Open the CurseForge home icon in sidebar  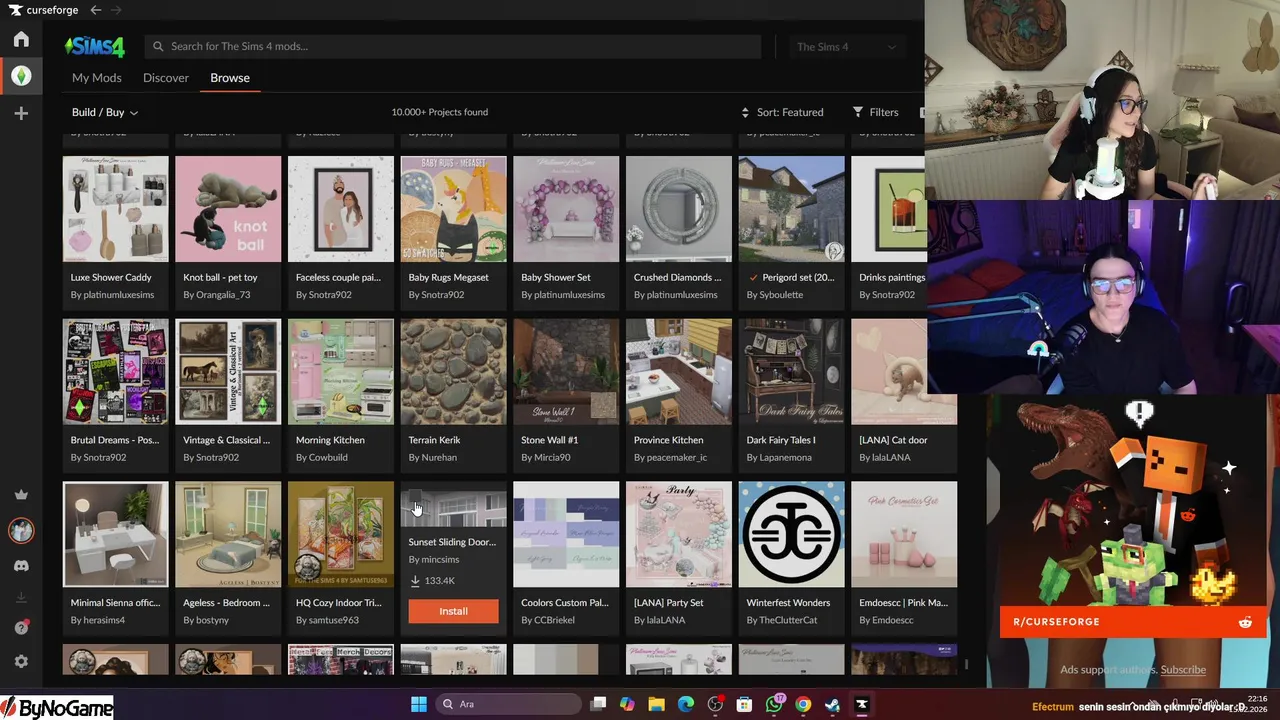coord(21,39)
